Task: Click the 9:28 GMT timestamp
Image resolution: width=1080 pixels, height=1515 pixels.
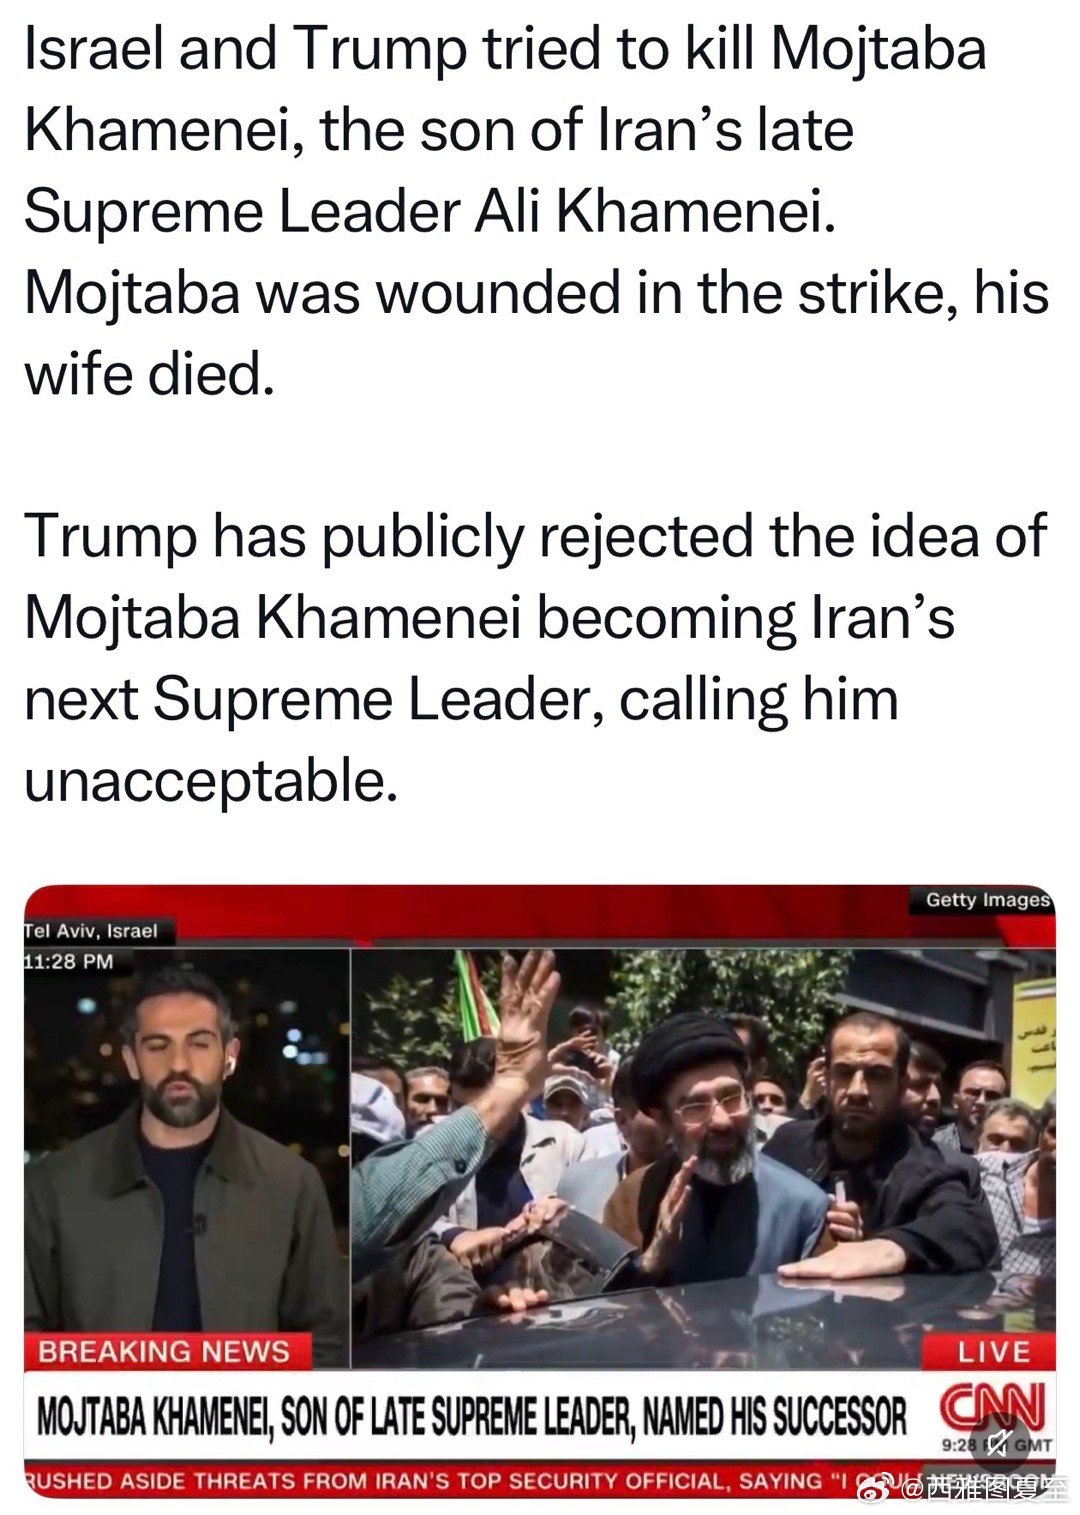Action: click(997, 1445)
